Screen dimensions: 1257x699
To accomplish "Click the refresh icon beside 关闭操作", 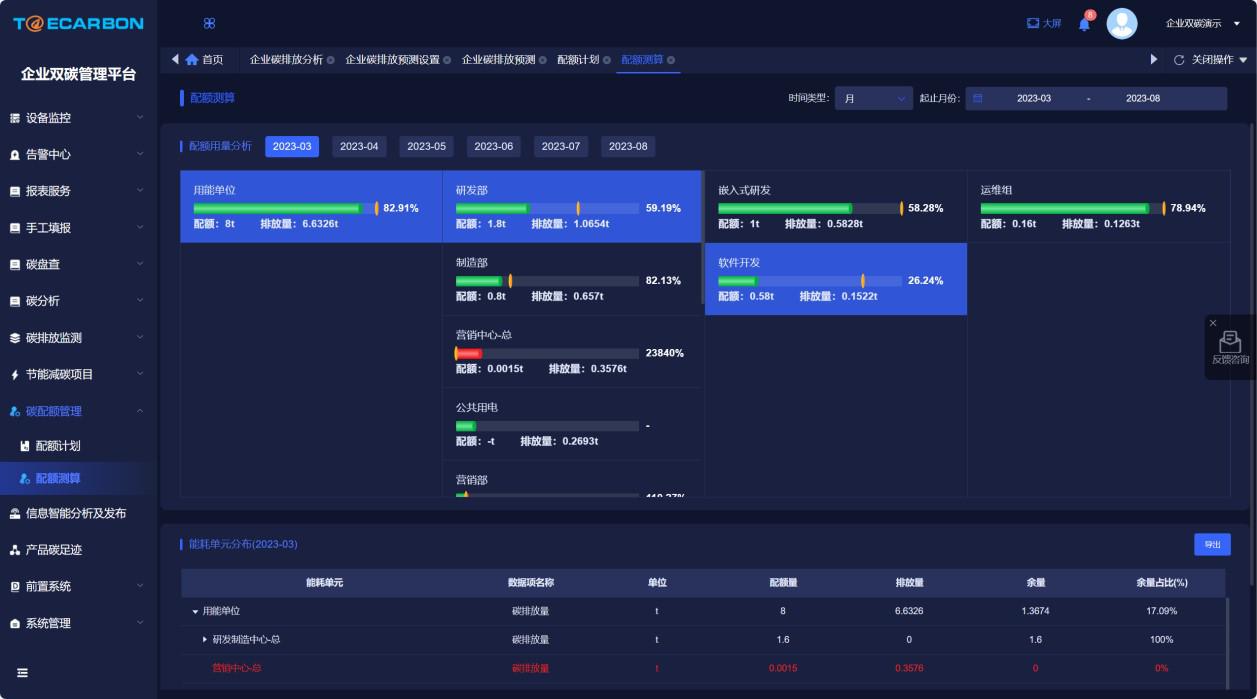I will coord(1179,60).
